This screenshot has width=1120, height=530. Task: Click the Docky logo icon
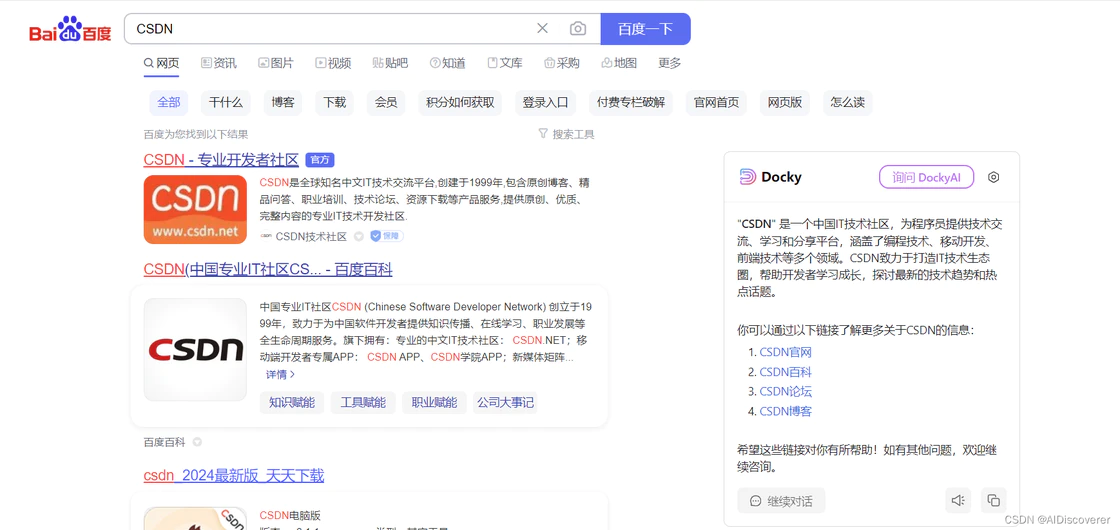pyautogui.click(x=747, y=177)
